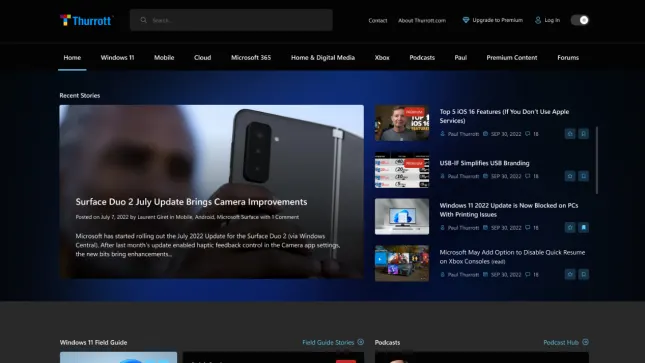The width and height of the screenshot is (645, 363).
Task: Bookmark the USB-IF story
Action: click(583, 176)
